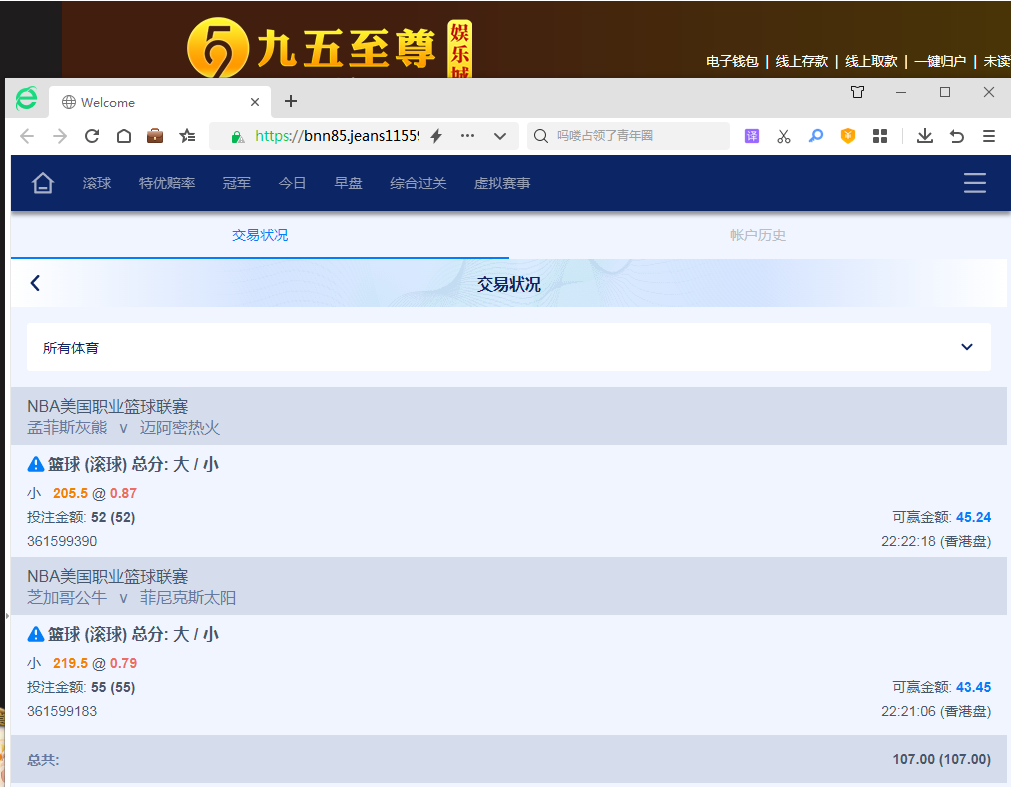The image size is (1011, 787).
Task: Focus the browser search box
Action: coord(629,136)
